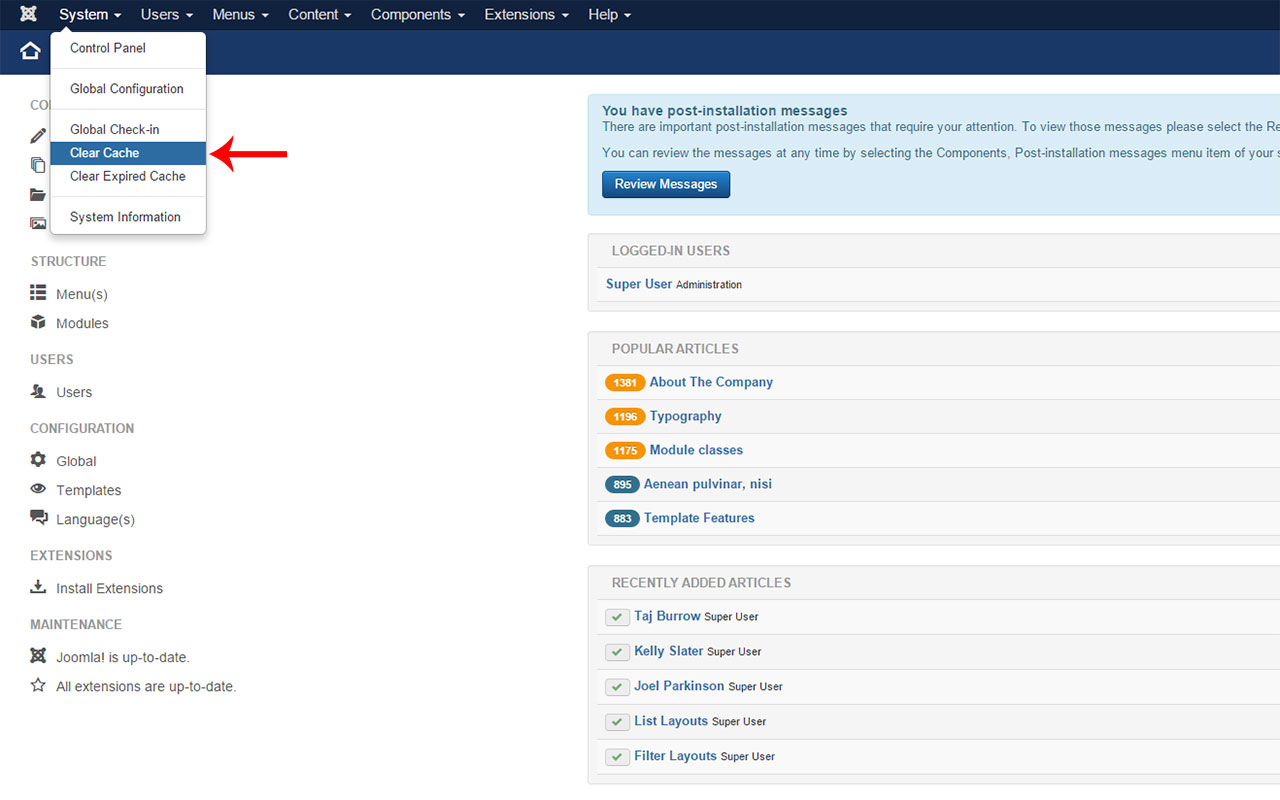Toggle published check for Filter Layouts
1280x800 pixels.
(617, 757)
